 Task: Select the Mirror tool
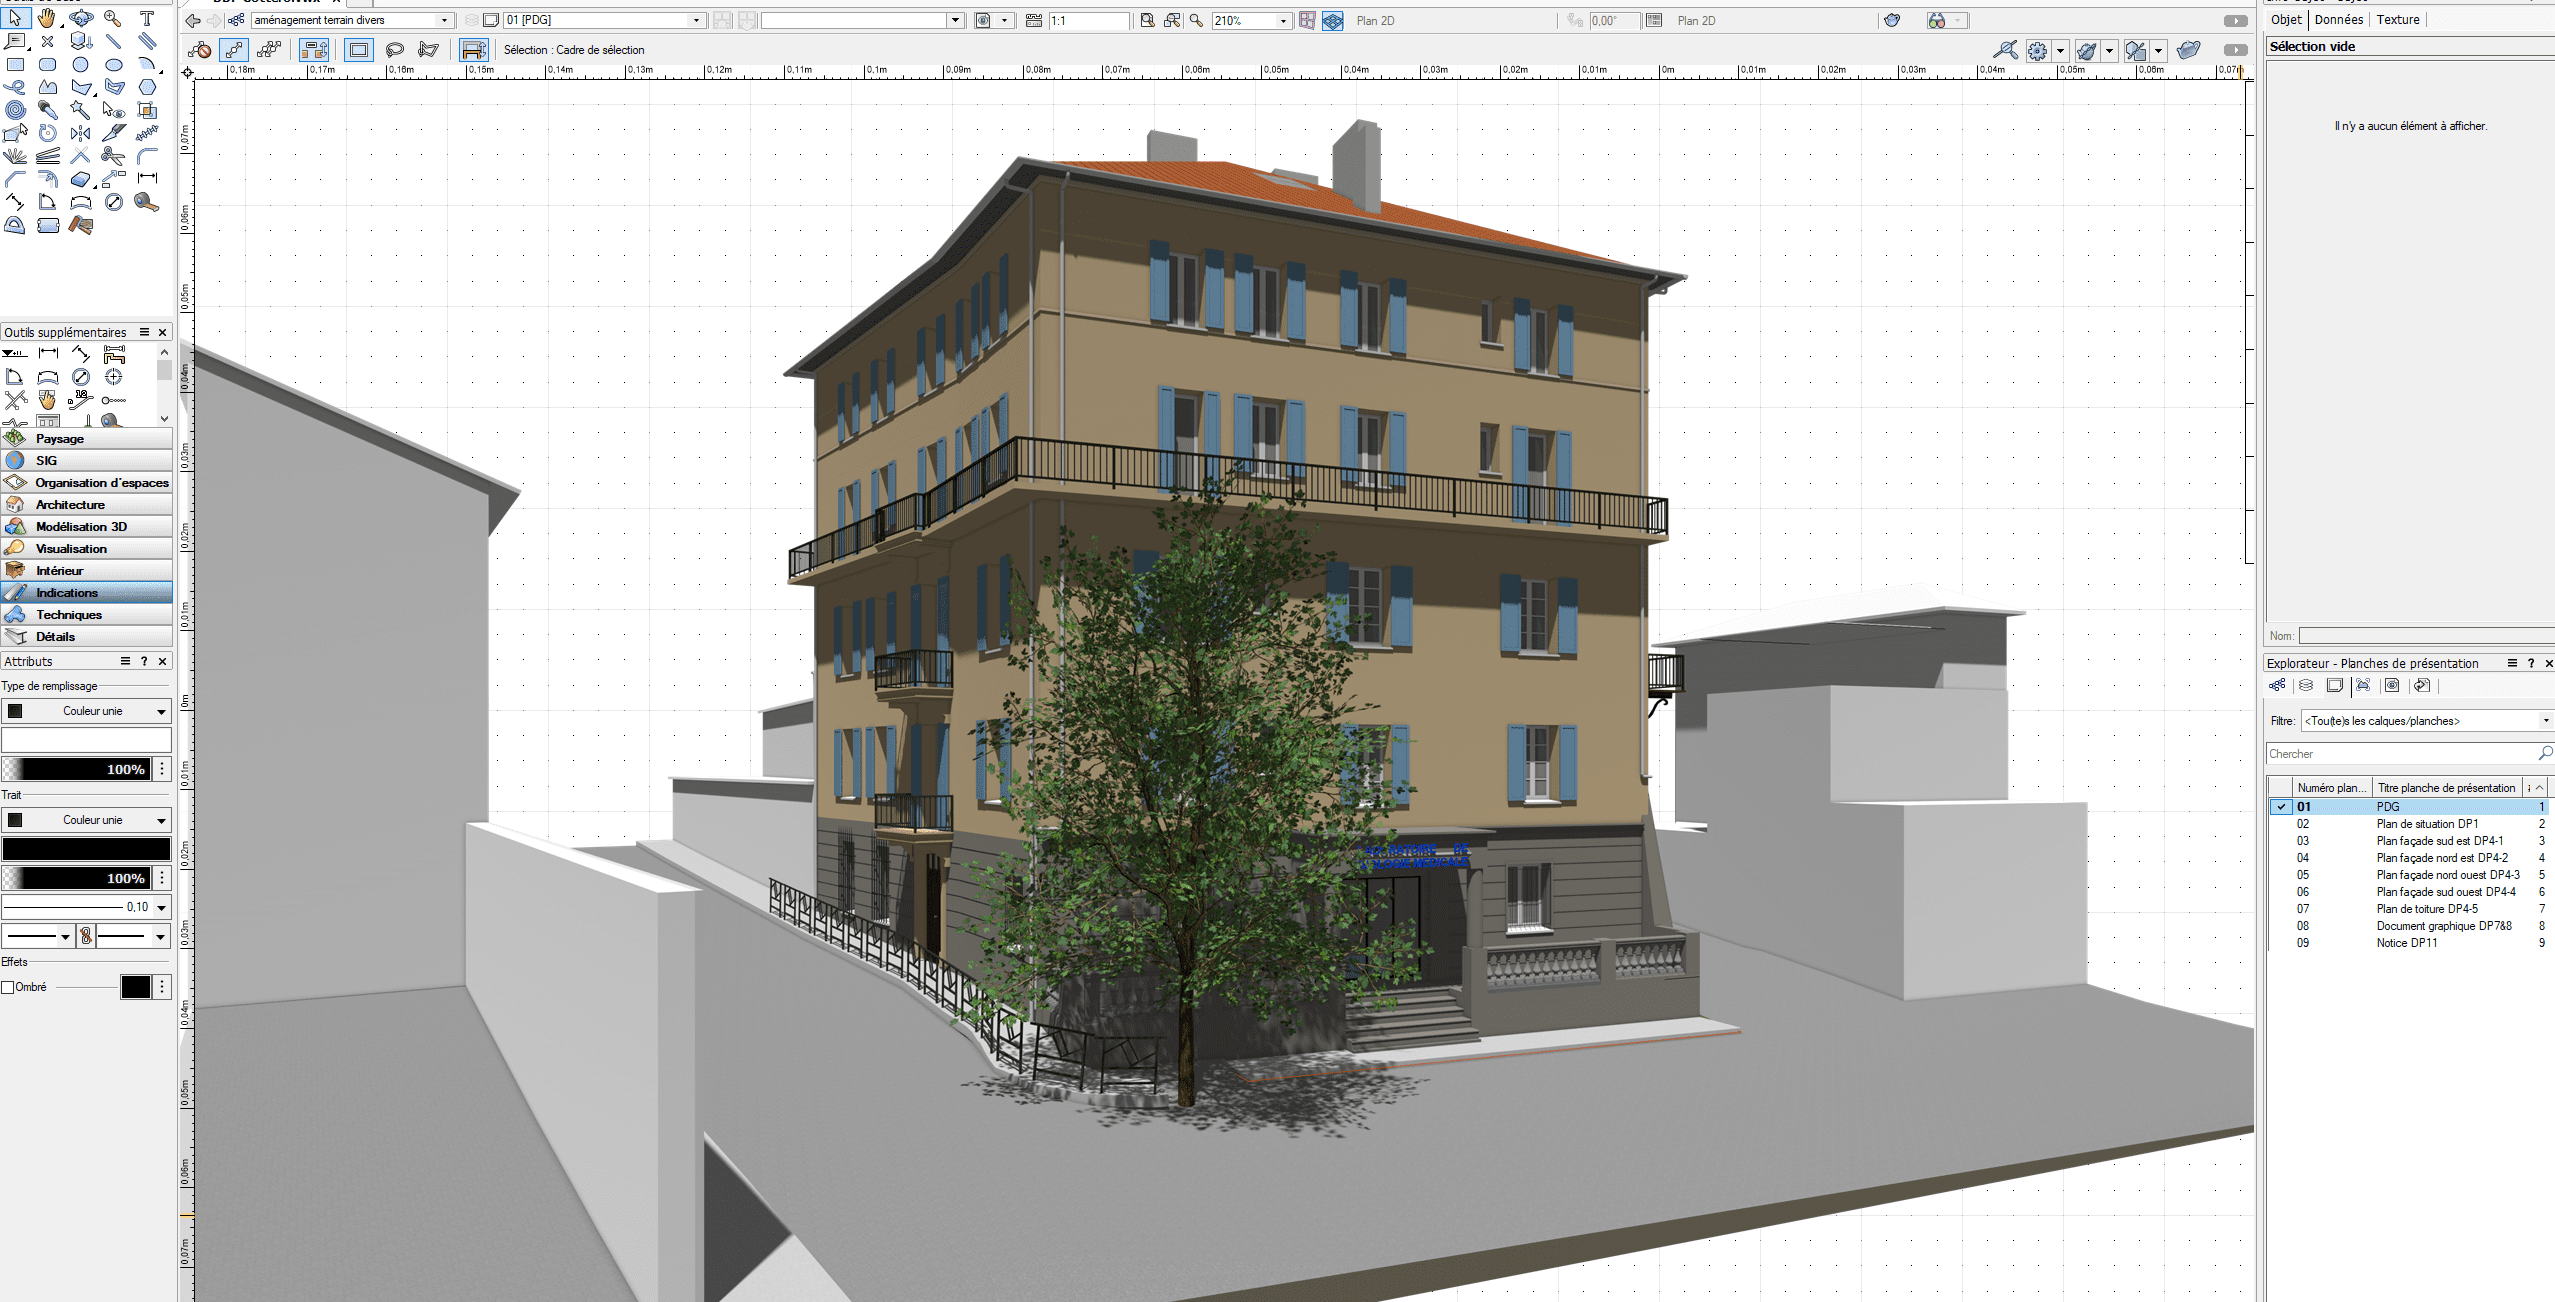click(x=81, y=132)
